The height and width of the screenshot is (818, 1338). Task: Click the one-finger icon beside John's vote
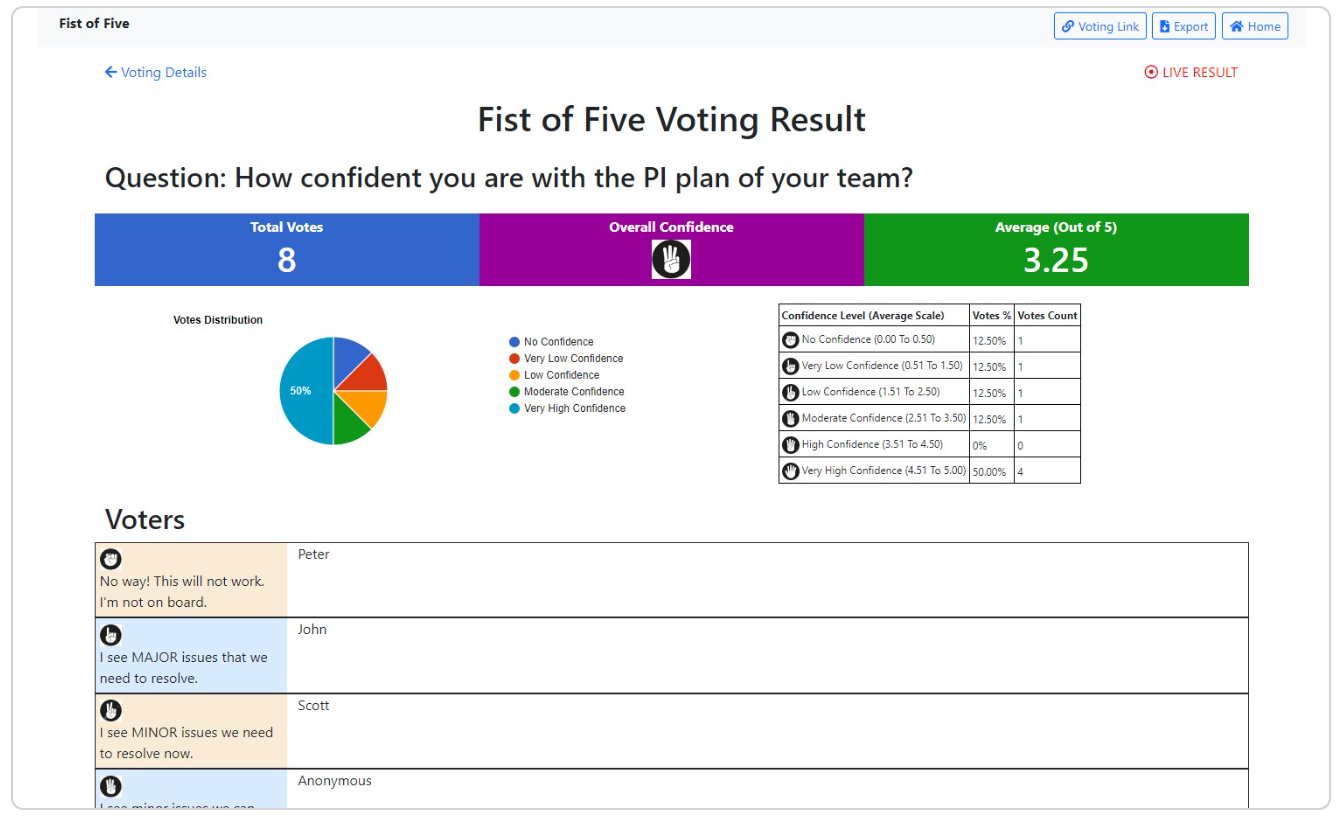(111, 635)
